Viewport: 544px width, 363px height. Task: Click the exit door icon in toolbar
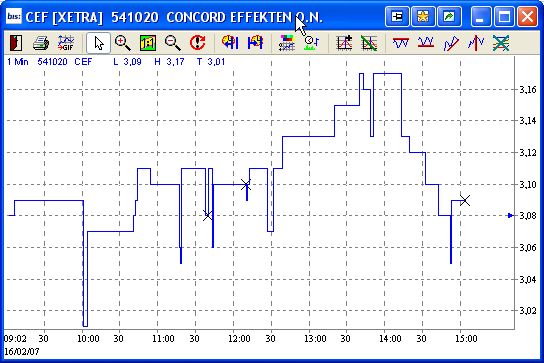[x=15, y=43]
